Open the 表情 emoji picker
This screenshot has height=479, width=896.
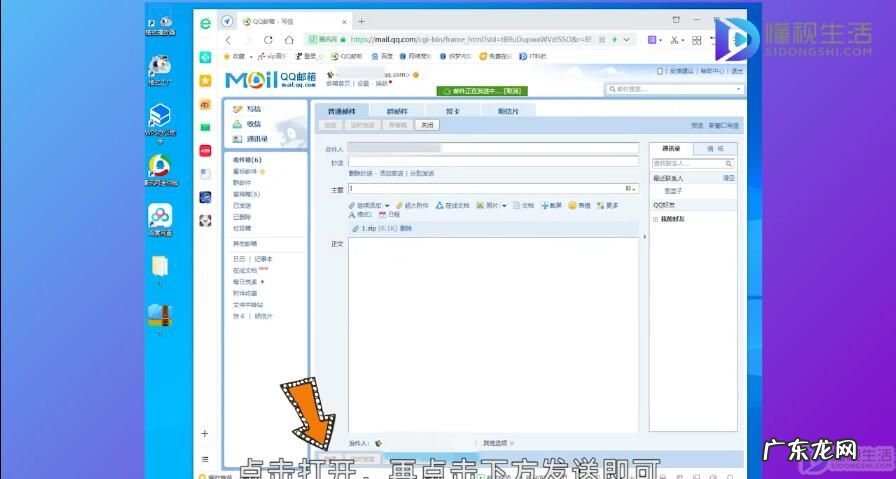579,205
